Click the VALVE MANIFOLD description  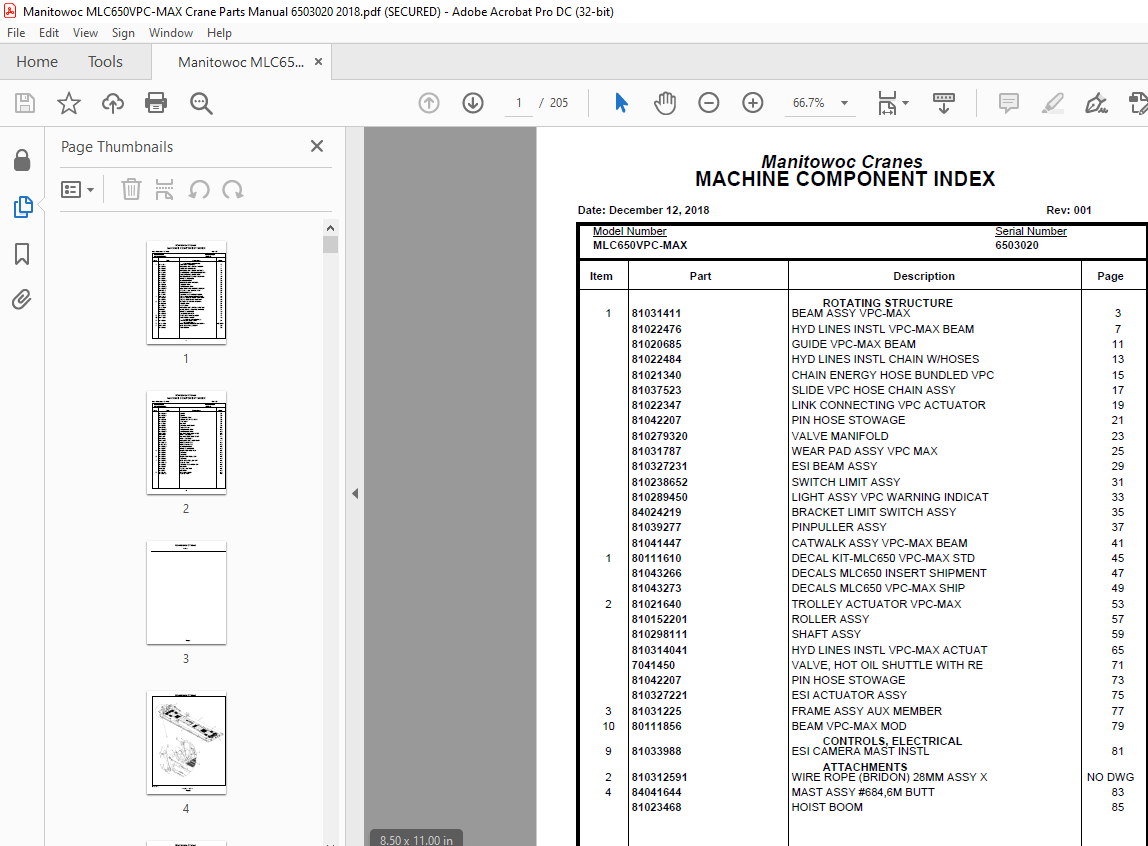coord(840,435)
